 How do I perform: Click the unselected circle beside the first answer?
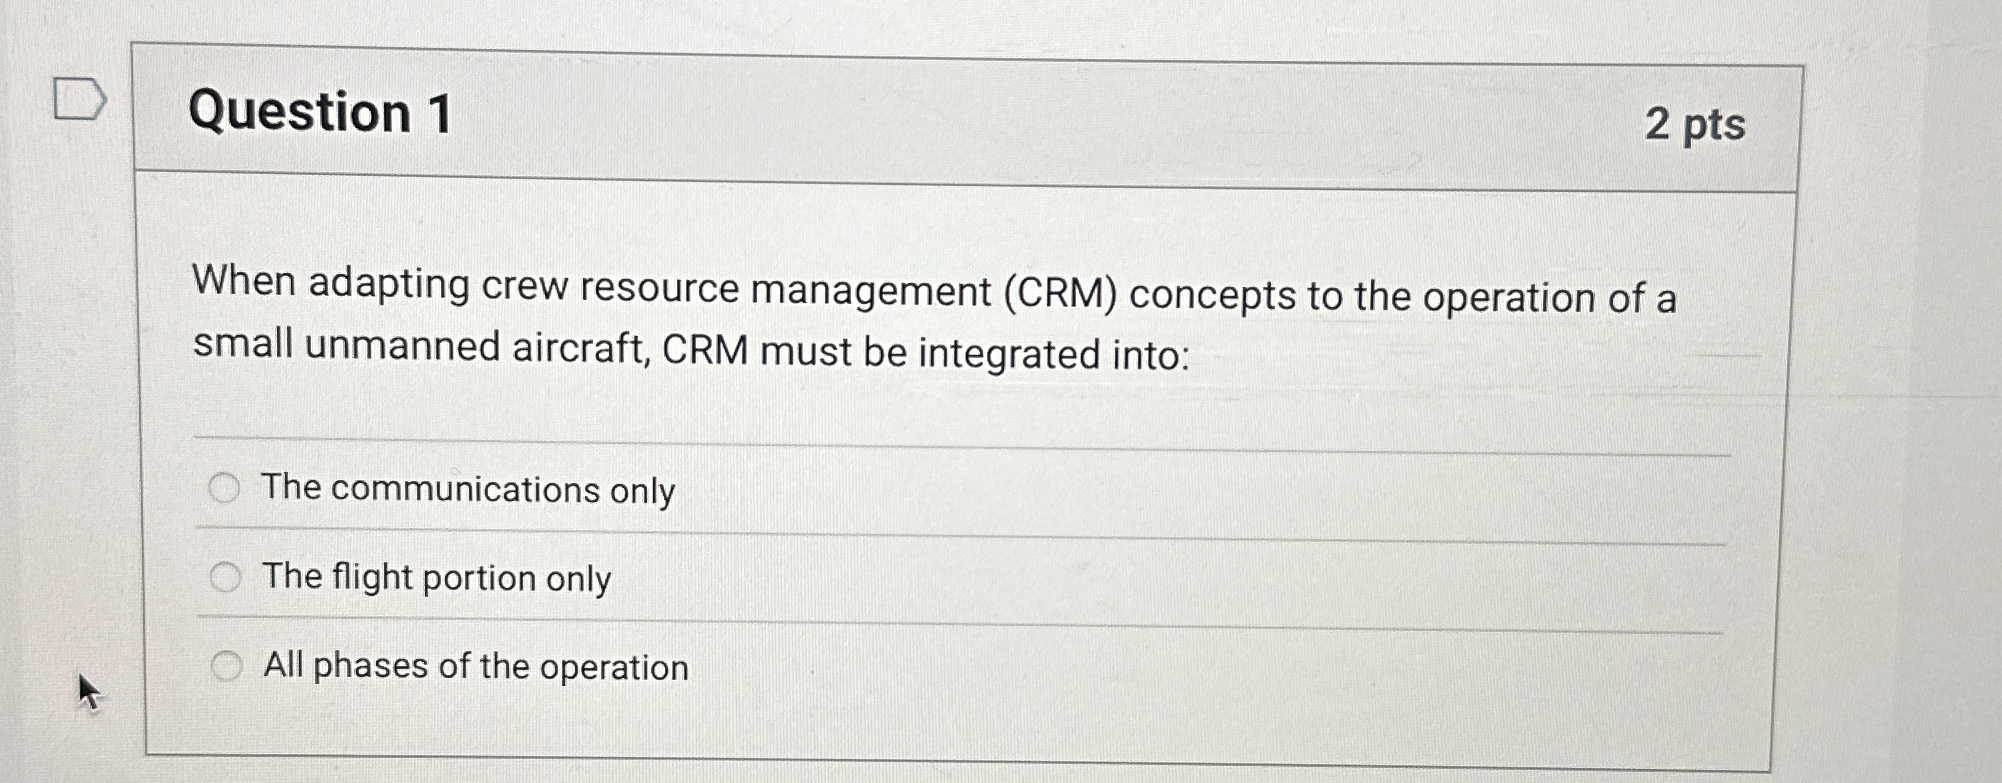tap(226, 487)
